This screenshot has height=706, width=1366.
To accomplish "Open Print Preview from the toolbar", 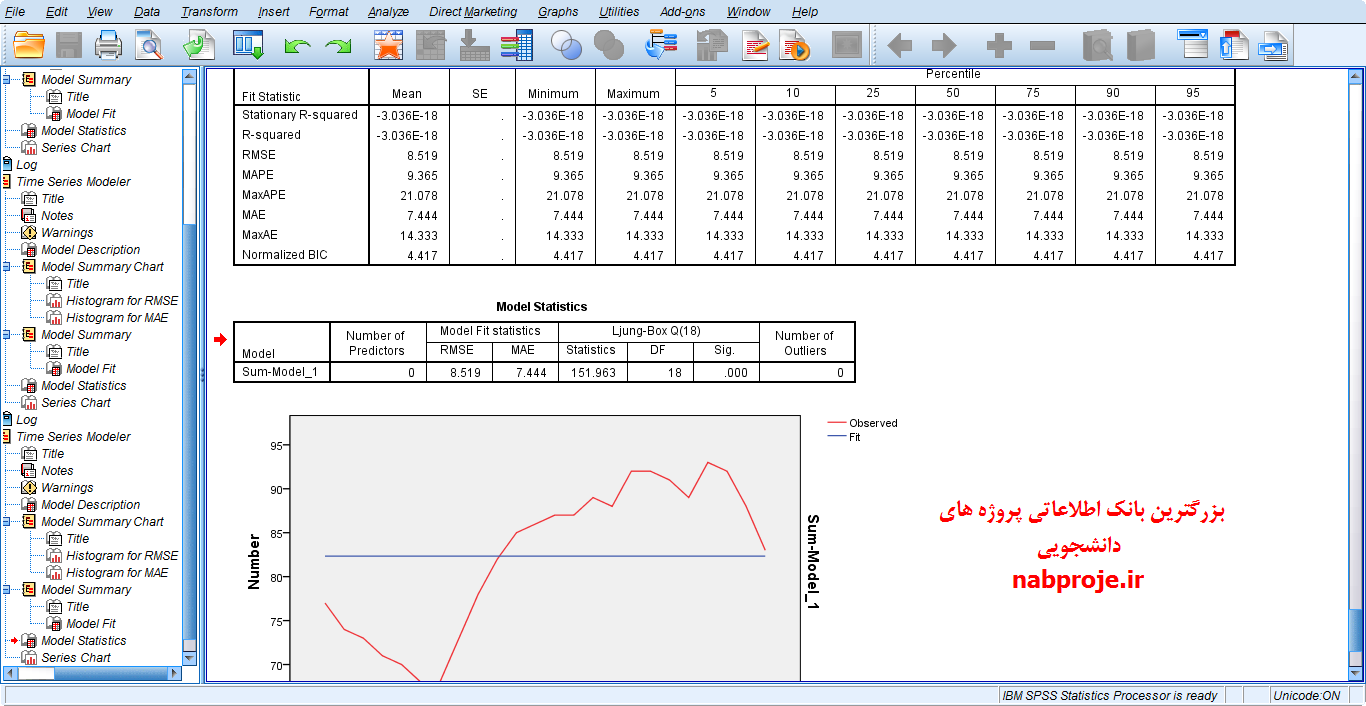I will pyautogui.click(x=148, y=45).
